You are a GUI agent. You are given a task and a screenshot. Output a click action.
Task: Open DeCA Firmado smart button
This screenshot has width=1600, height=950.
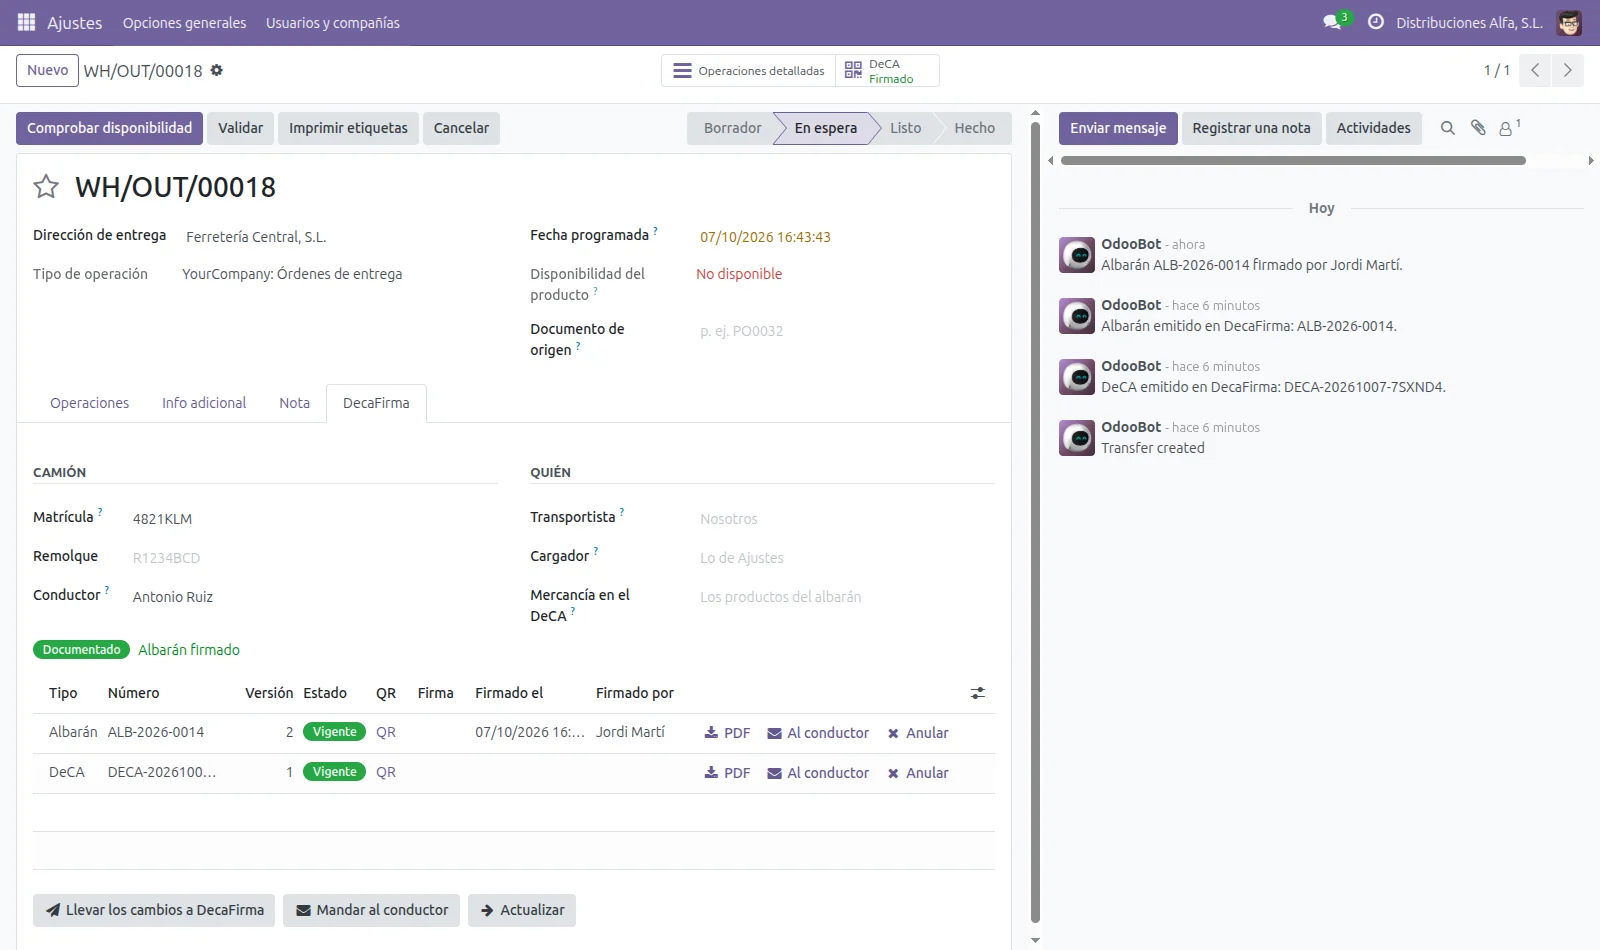click(888, 71)
